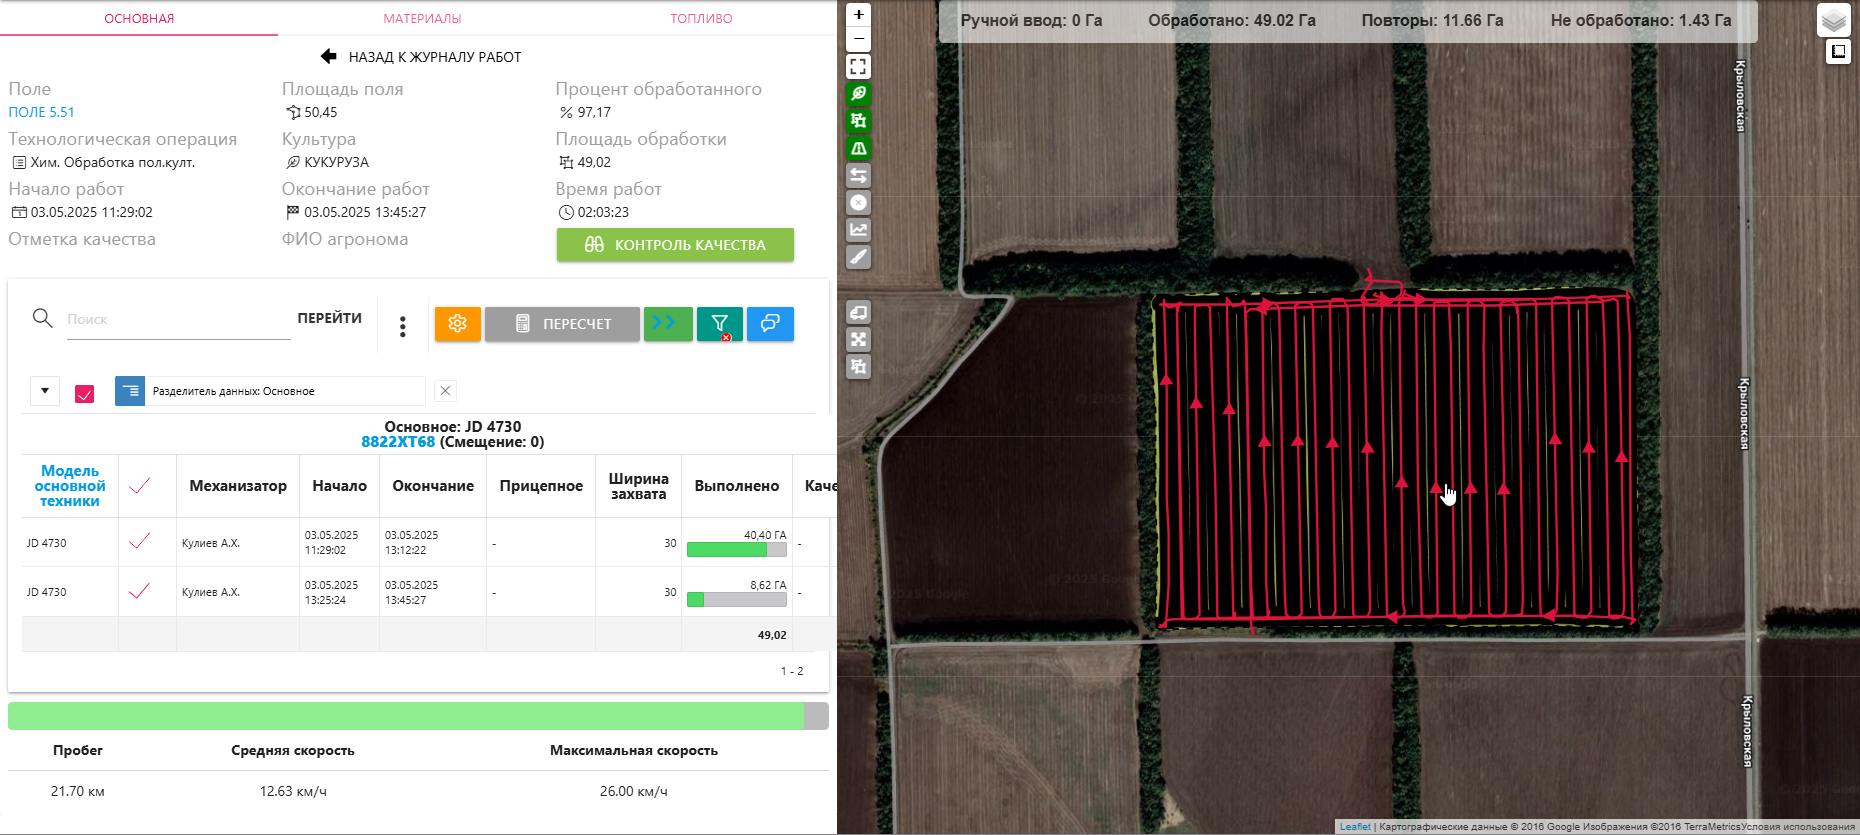The image size is (1860, 835).
Task: Toggle checkmark on first JD 4730 row
Action: 140,542
